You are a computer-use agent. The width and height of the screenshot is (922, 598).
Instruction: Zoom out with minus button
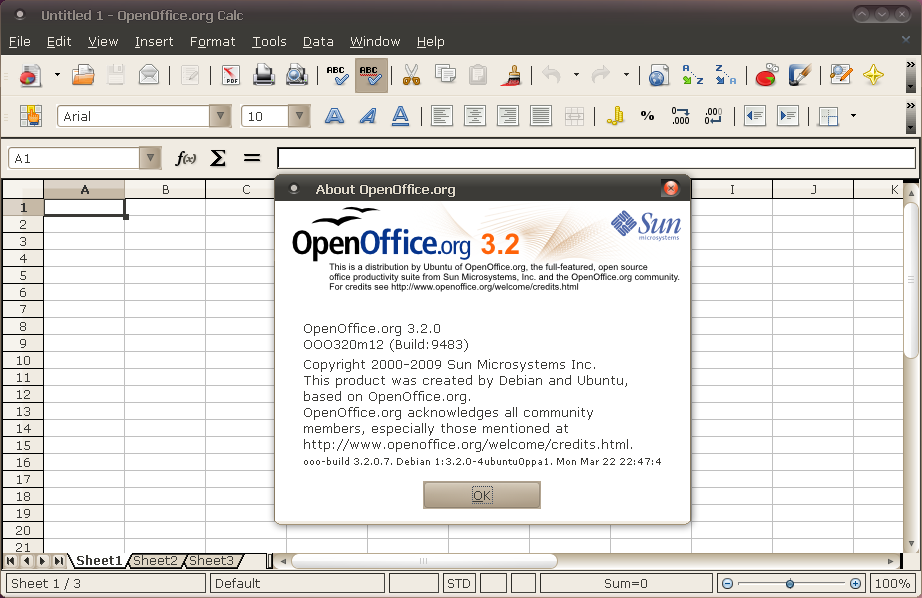727,583
